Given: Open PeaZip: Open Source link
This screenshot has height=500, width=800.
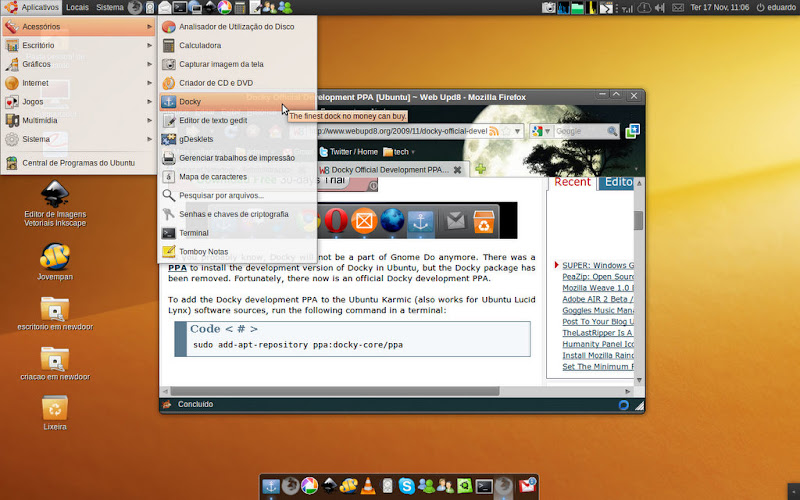Looking at the screenshot, I should pos(598,277).
